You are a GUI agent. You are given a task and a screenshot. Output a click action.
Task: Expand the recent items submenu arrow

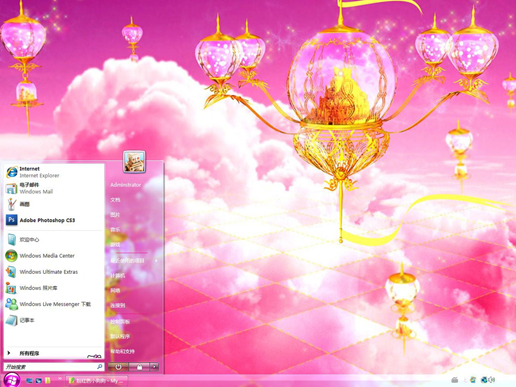(x=156, y=260)
